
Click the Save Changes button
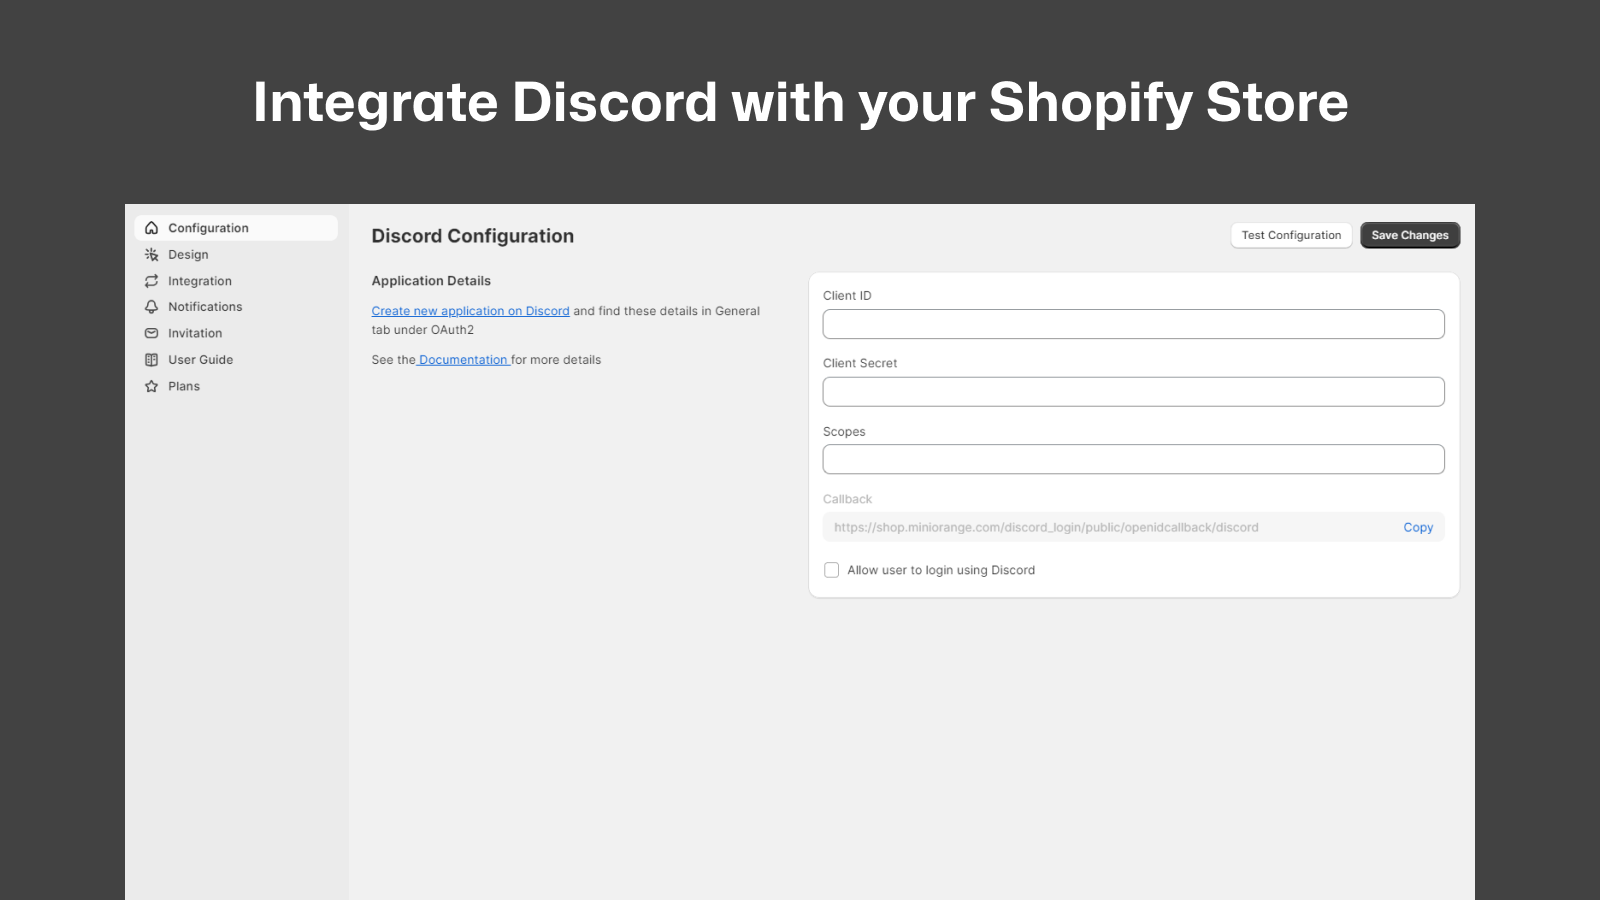[x=1410, y=235]
